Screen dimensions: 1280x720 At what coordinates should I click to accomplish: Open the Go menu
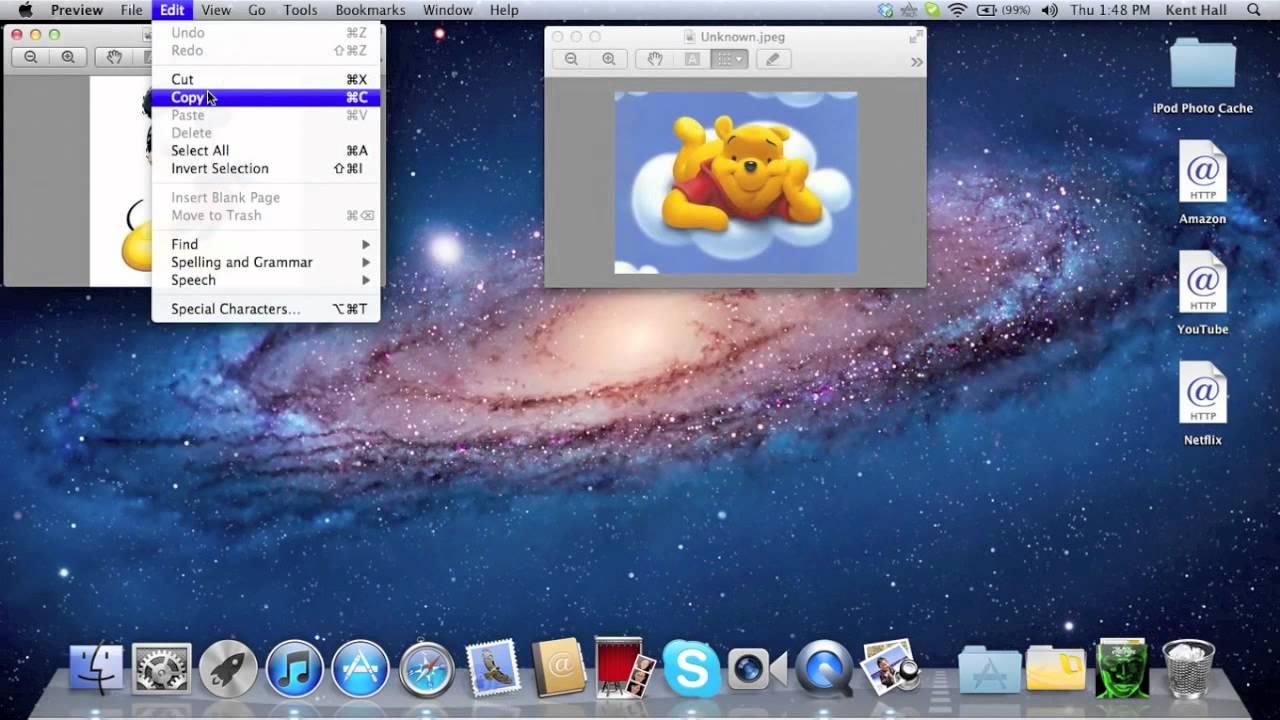(x=257, y=10)
